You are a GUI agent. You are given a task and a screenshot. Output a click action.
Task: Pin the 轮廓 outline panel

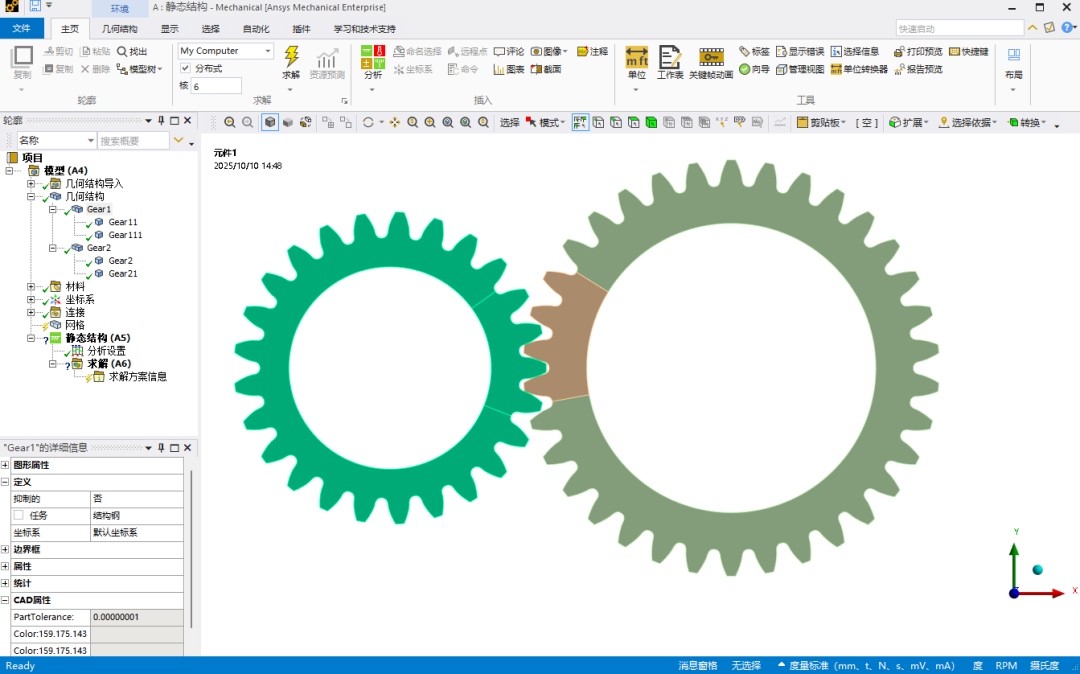[x=161, y=120]
